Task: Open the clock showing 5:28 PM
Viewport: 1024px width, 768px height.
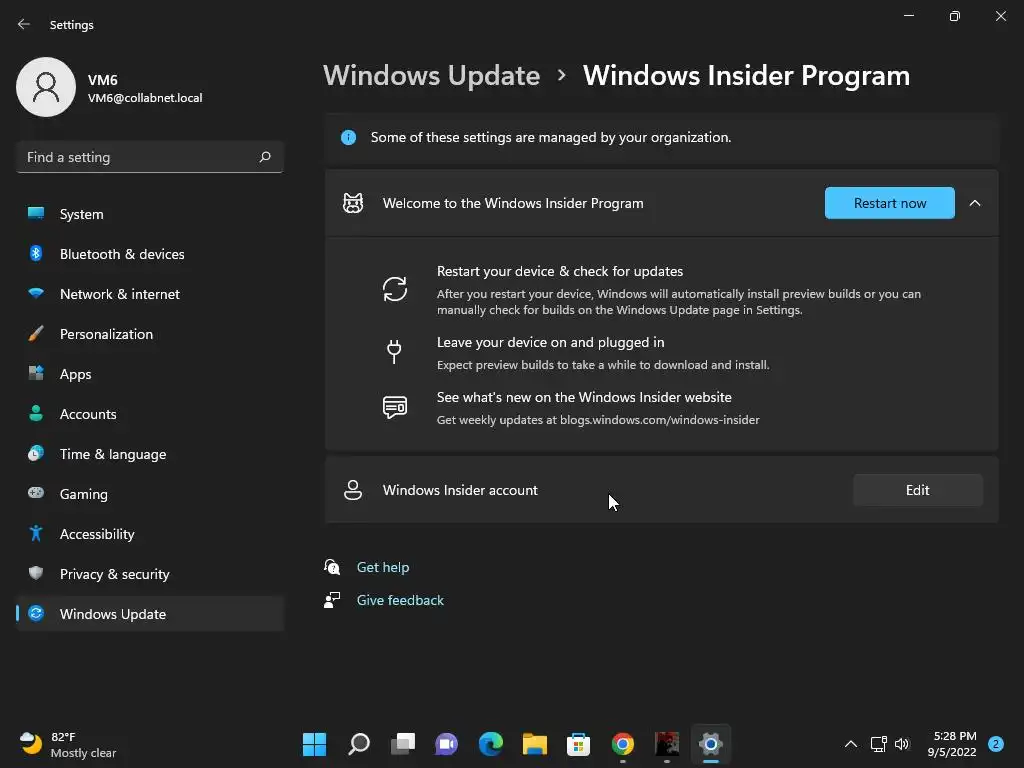Action: pyautogui.click(x=952, y=744)
